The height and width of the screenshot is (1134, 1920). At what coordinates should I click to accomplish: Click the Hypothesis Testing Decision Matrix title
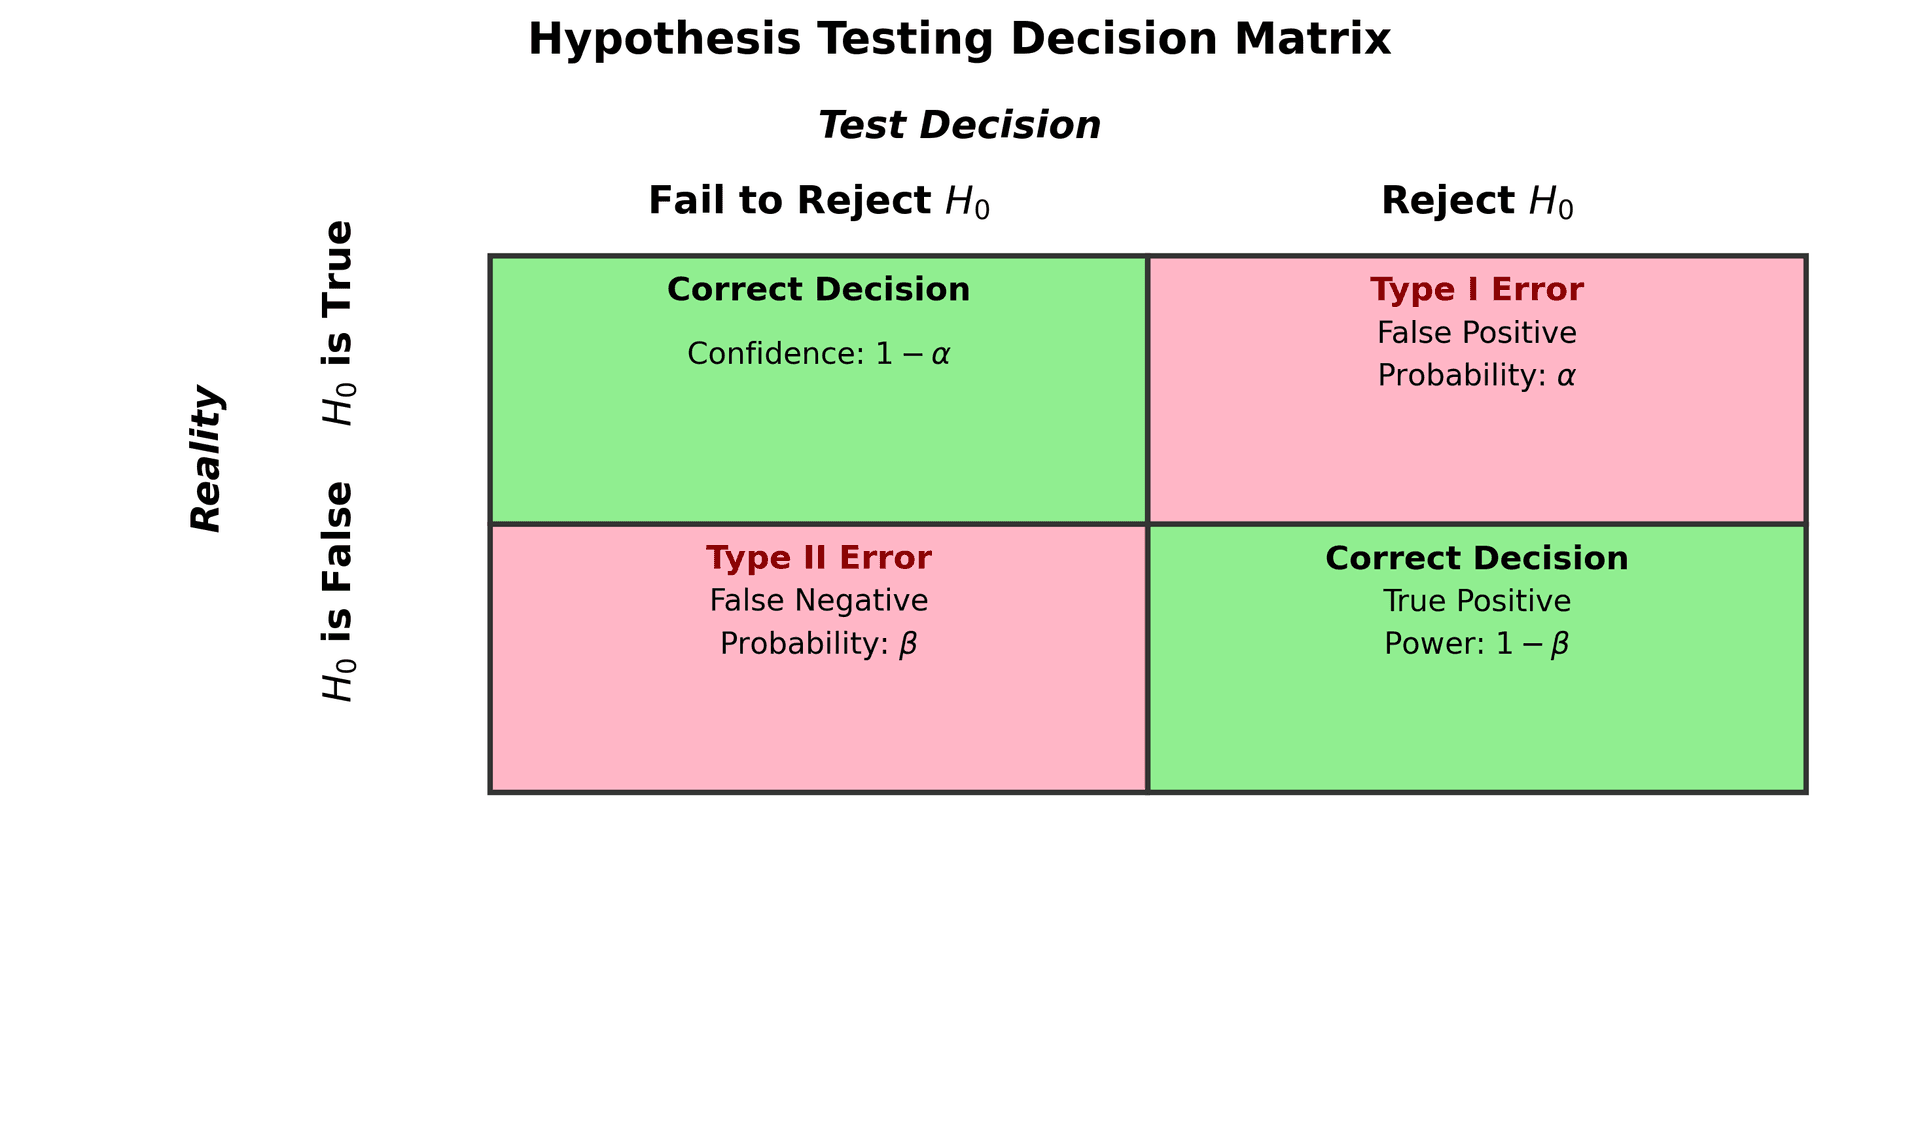click(959, 40)
